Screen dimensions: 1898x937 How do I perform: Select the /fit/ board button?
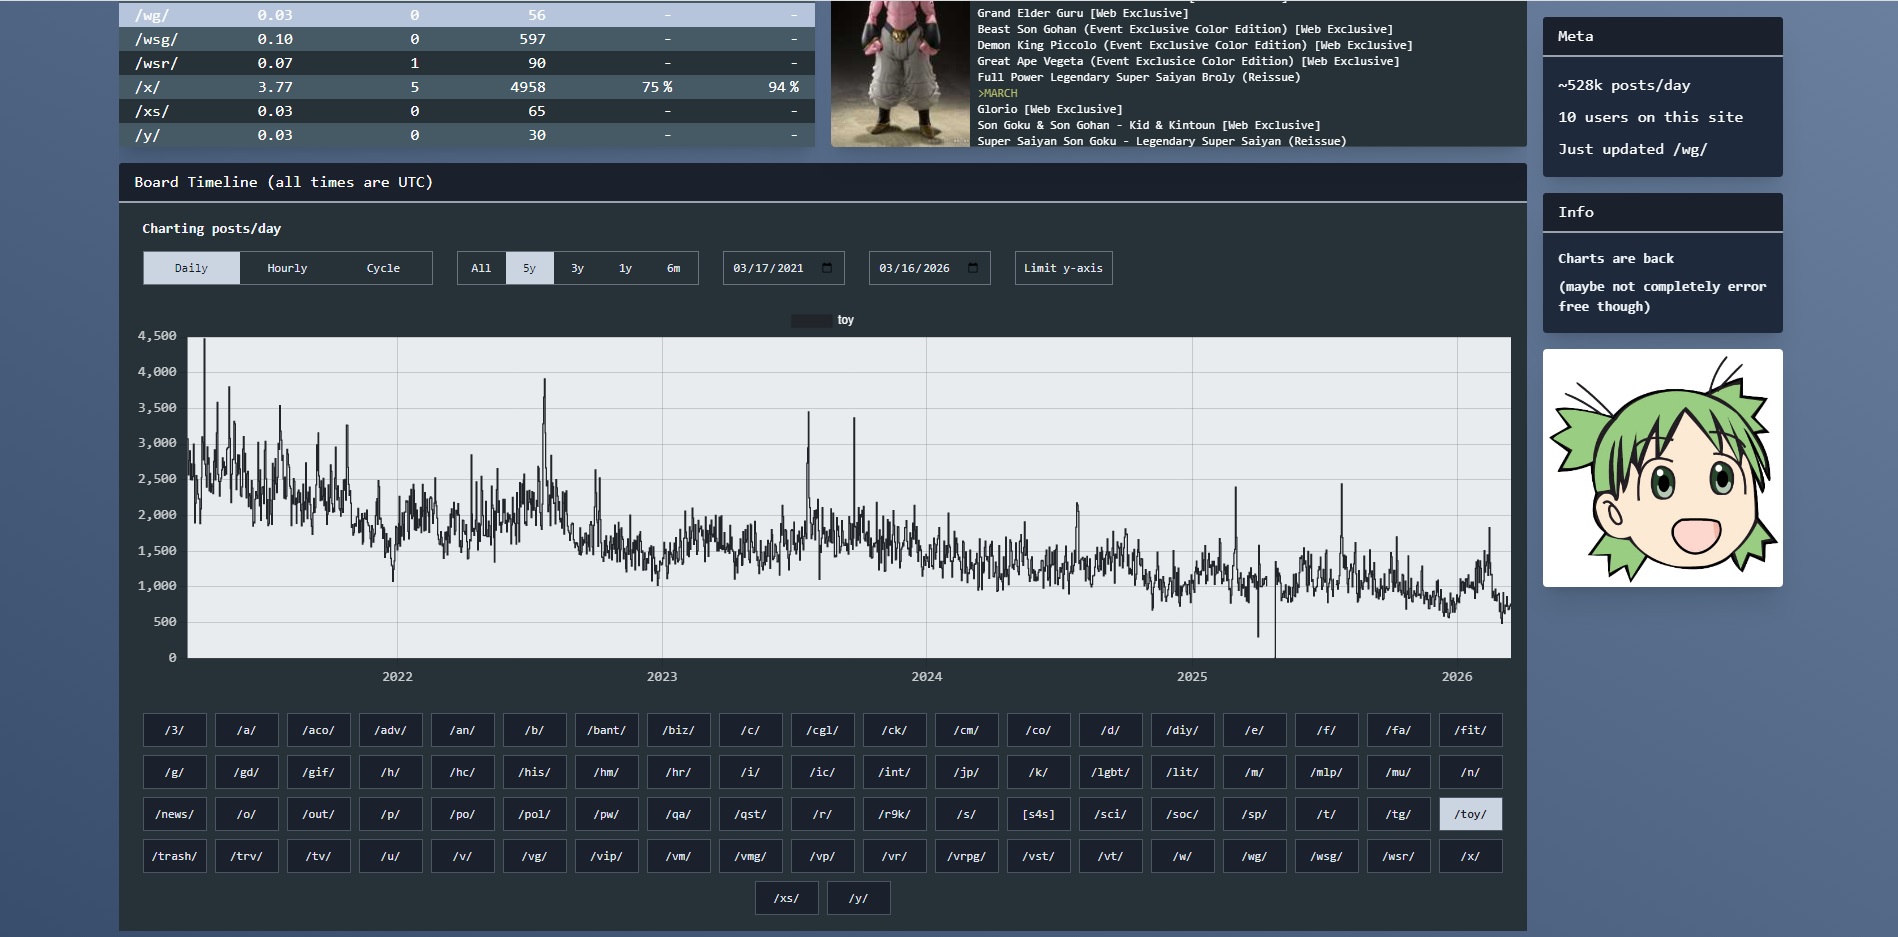(x=1471, y=730)
